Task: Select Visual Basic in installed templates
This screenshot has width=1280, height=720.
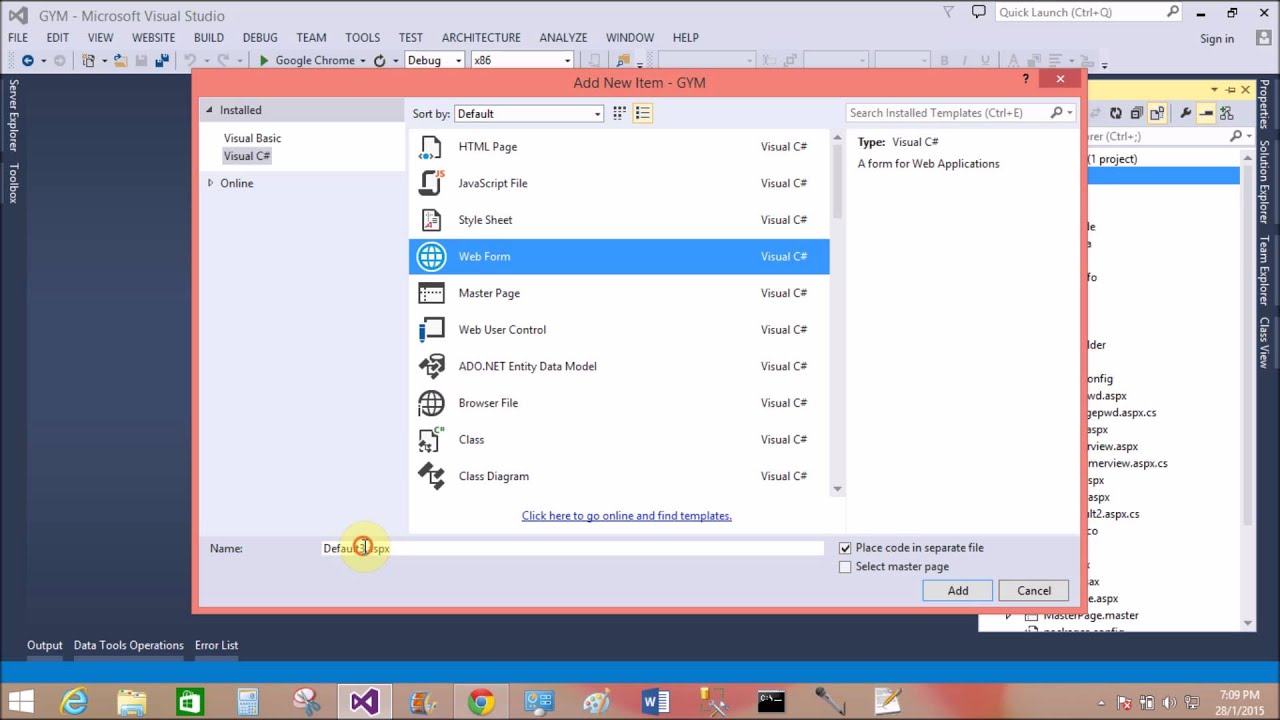Action: 252,138
